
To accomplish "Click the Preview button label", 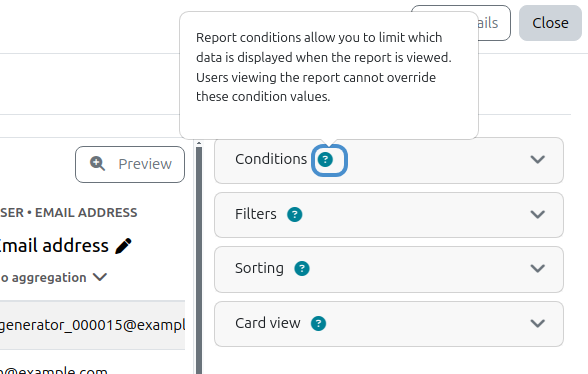I will tap(145, 164).
